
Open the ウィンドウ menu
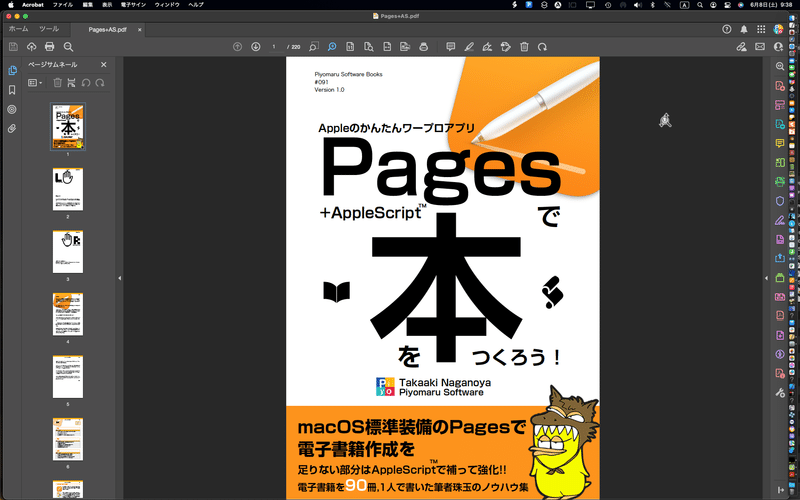(x=167, y=5)
